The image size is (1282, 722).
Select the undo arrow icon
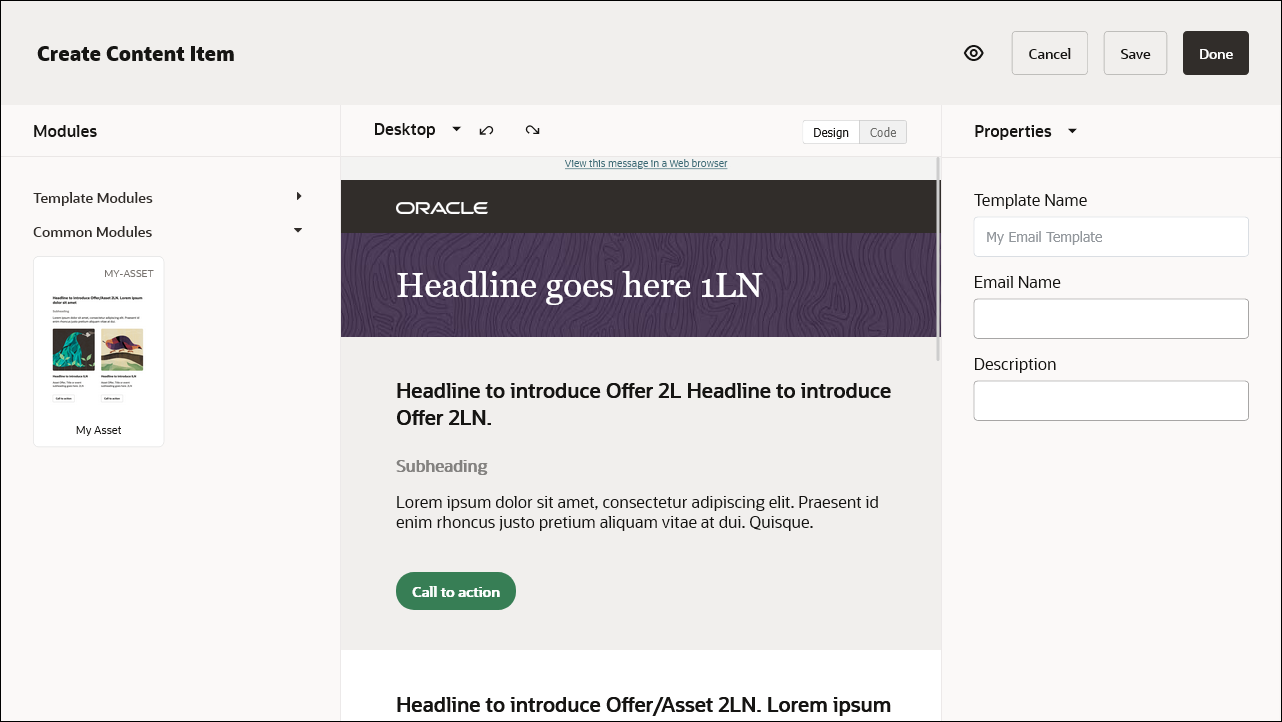(487, 130)
